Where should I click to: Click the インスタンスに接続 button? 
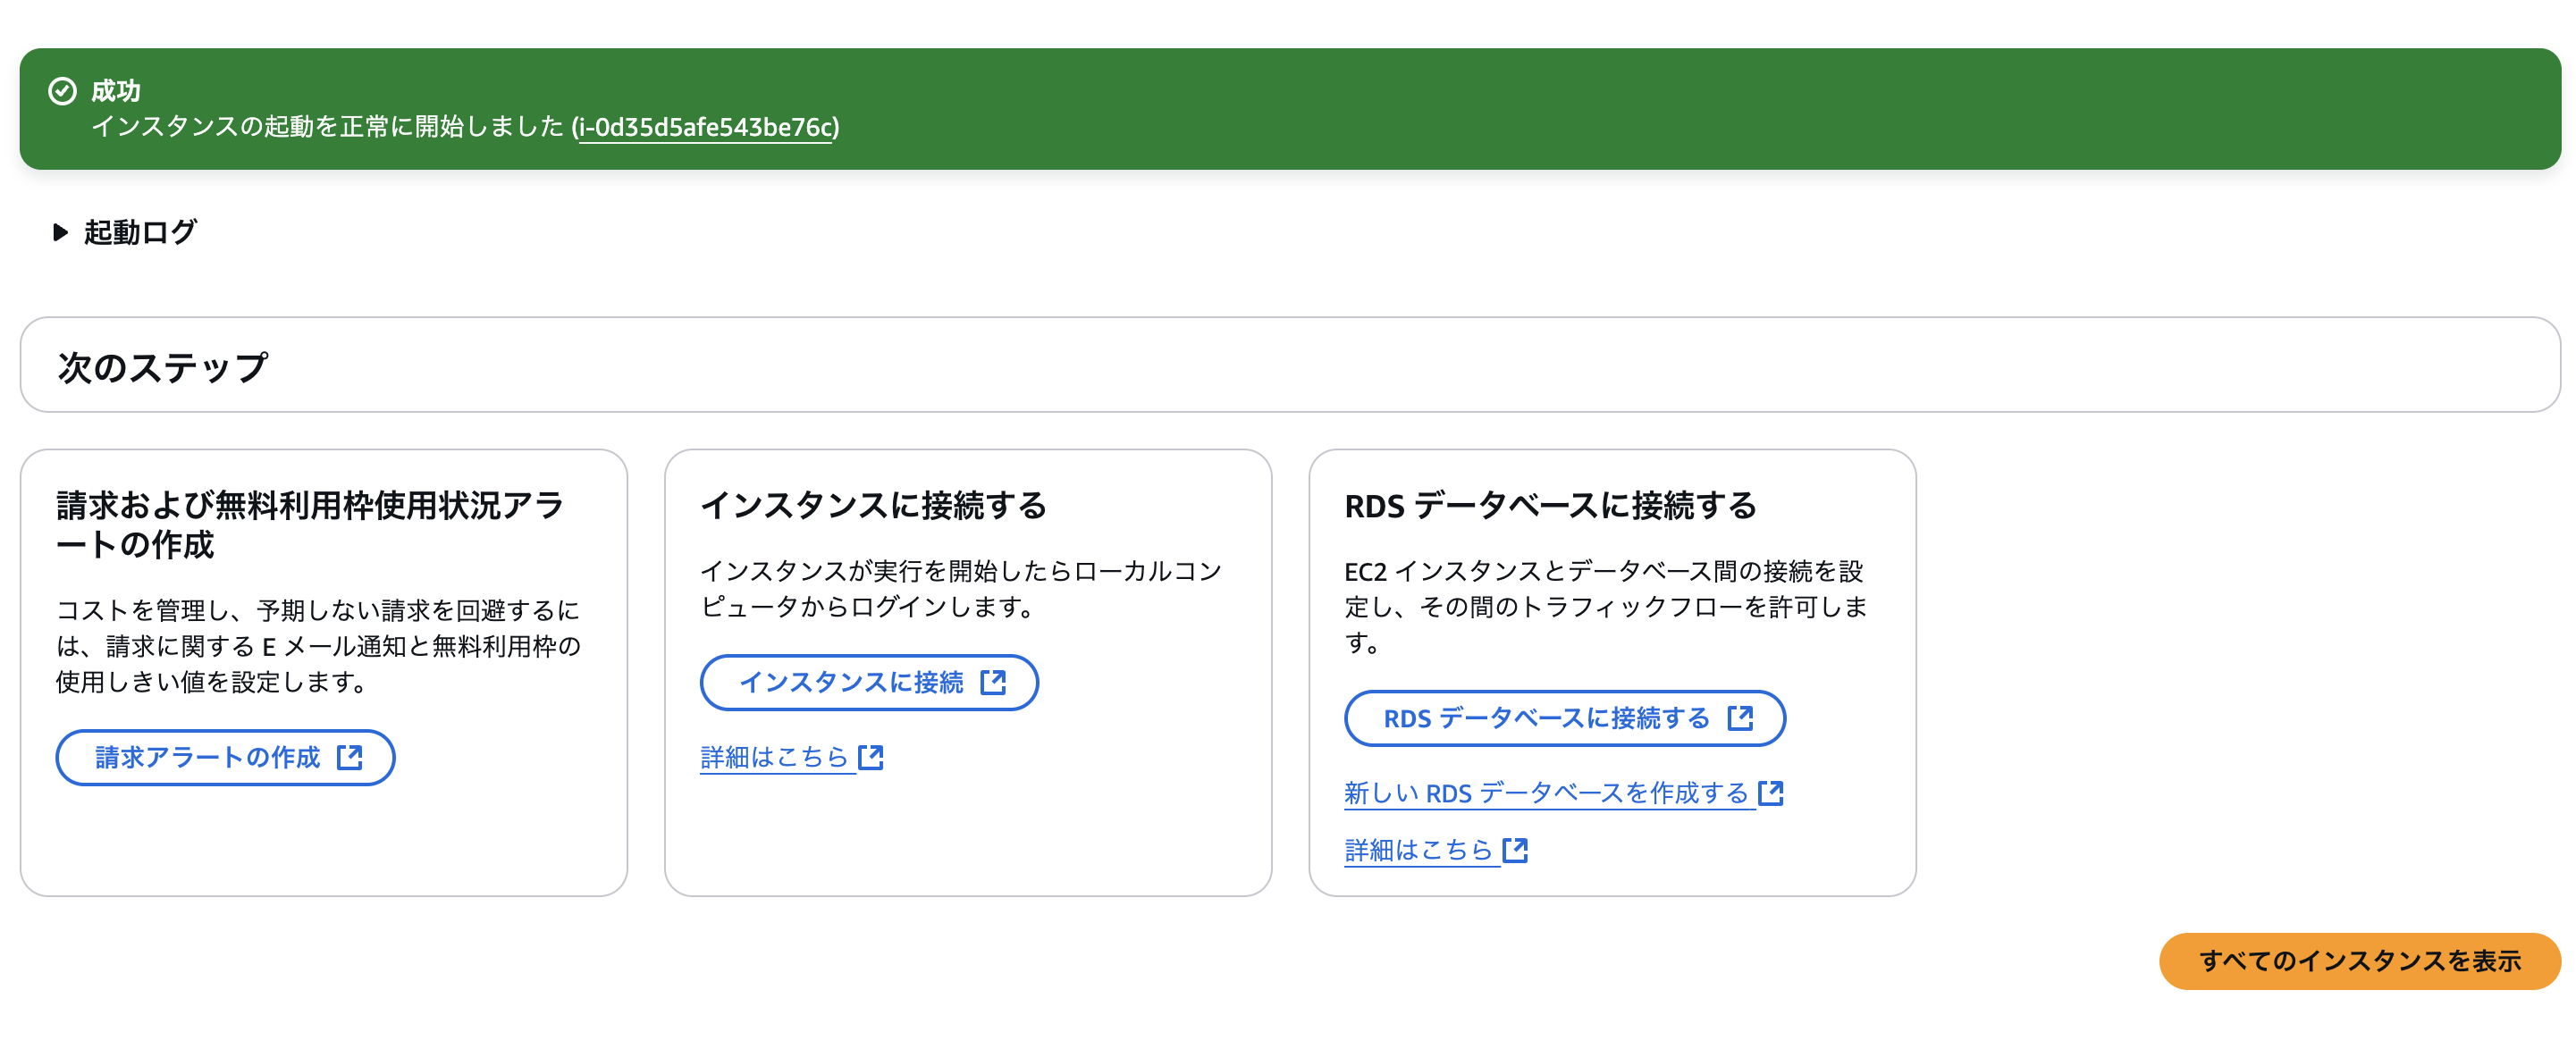(868, 683)
